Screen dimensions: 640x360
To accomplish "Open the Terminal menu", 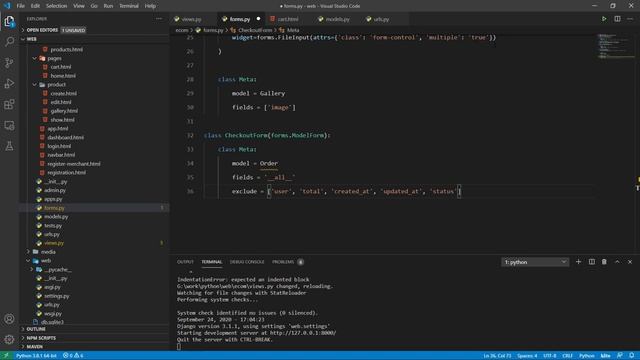I will click(x=129, y=6).
